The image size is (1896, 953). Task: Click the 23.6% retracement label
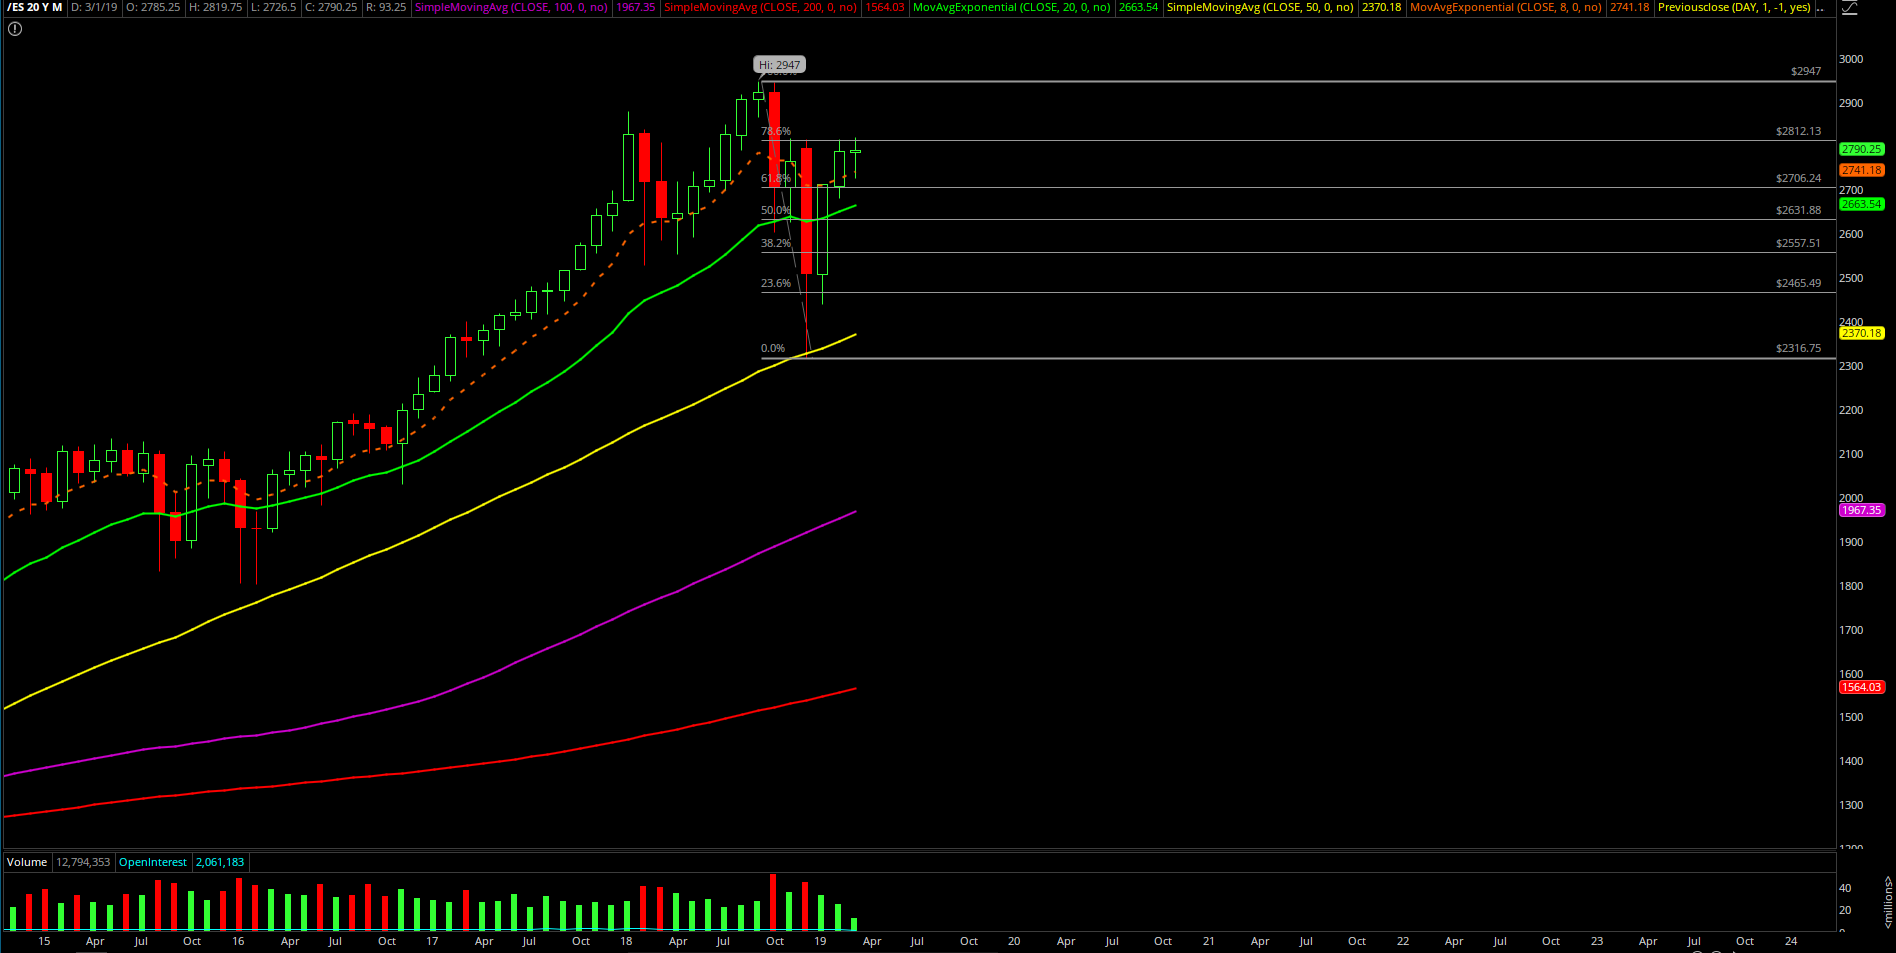click(x=776, y=283)
